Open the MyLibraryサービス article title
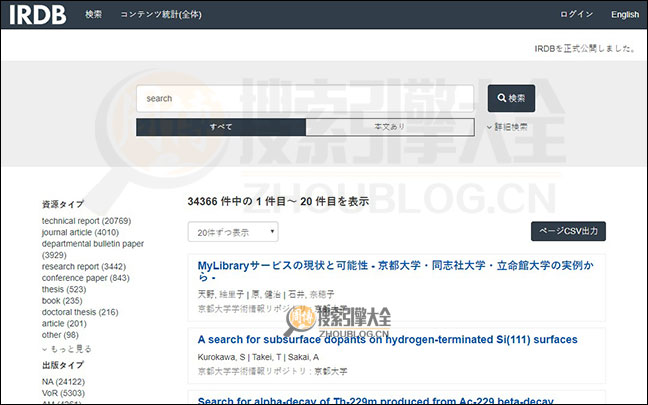648x405 pixels. 392,265
